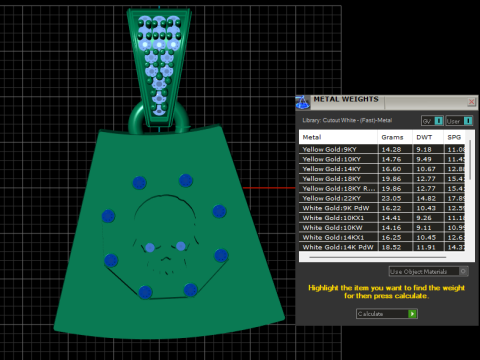
Task: Select the Yellow Gold:10KY row
Action: 382,159
